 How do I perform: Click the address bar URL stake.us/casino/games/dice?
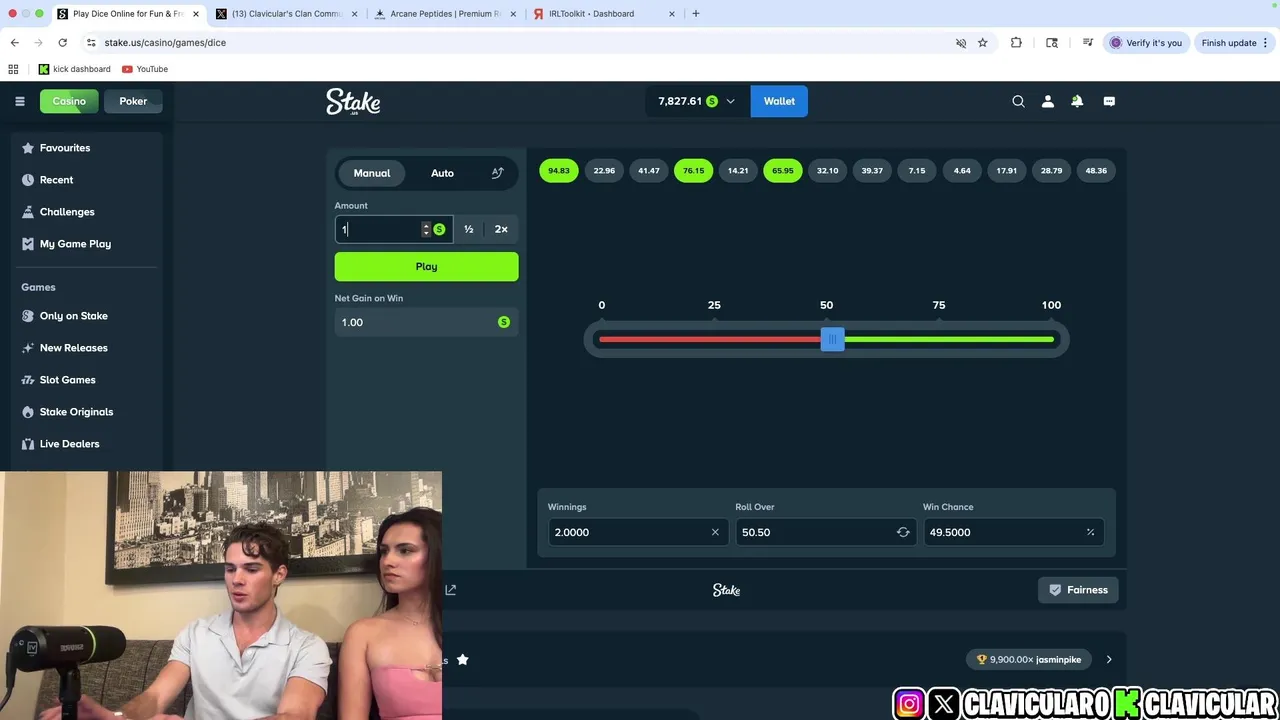click(165, 43)
